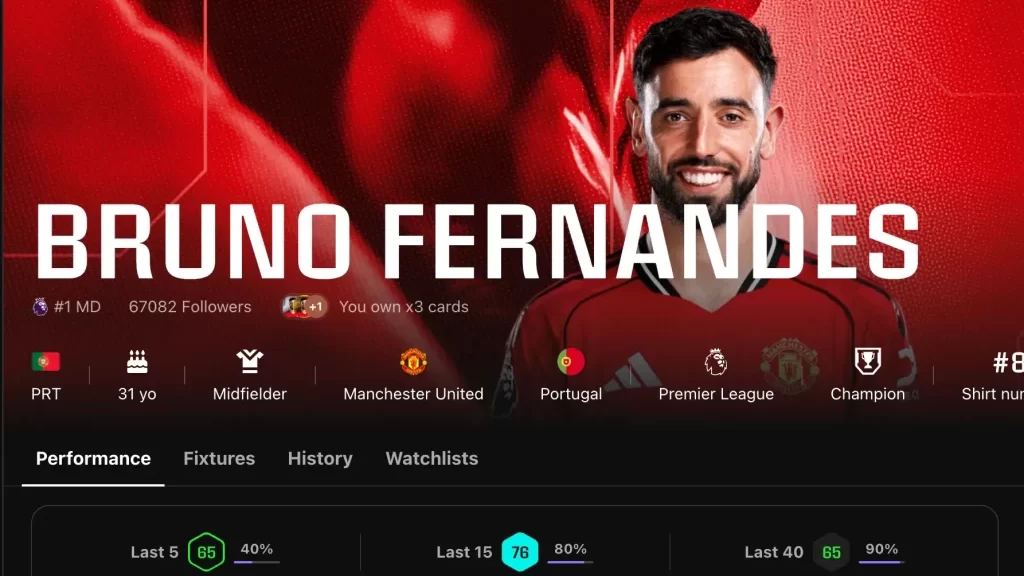Click the round Portugal national team badge
The height and width of the screenshot is (576, 1024).
point(571,361)
